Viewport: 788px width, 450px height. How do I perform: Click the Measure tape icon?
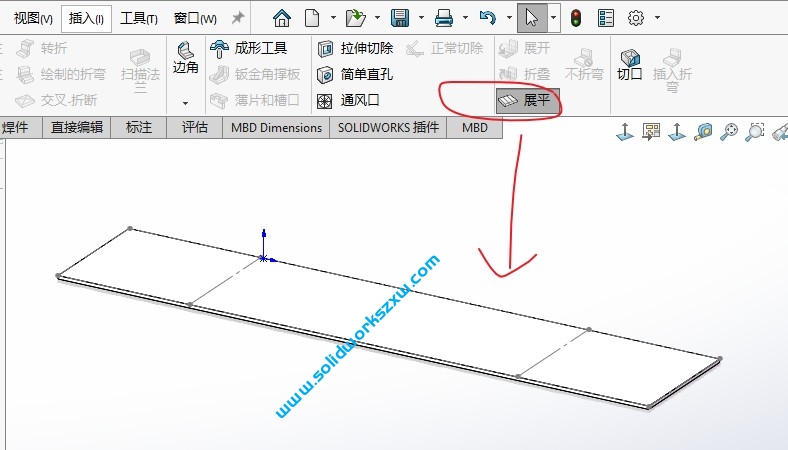click(x=703, y=132)
